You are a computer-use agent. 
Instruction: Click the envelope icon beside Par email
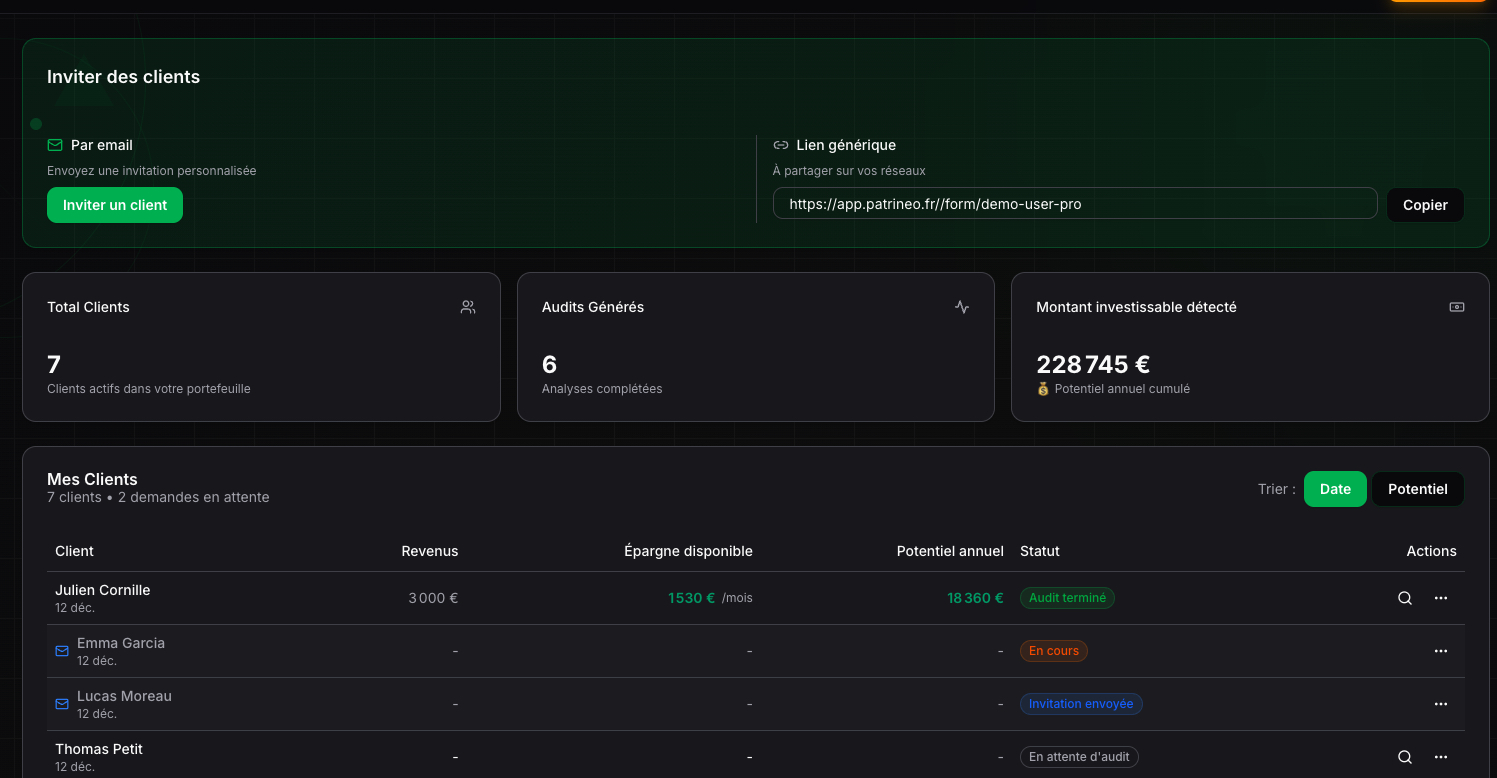coord(57,144)
